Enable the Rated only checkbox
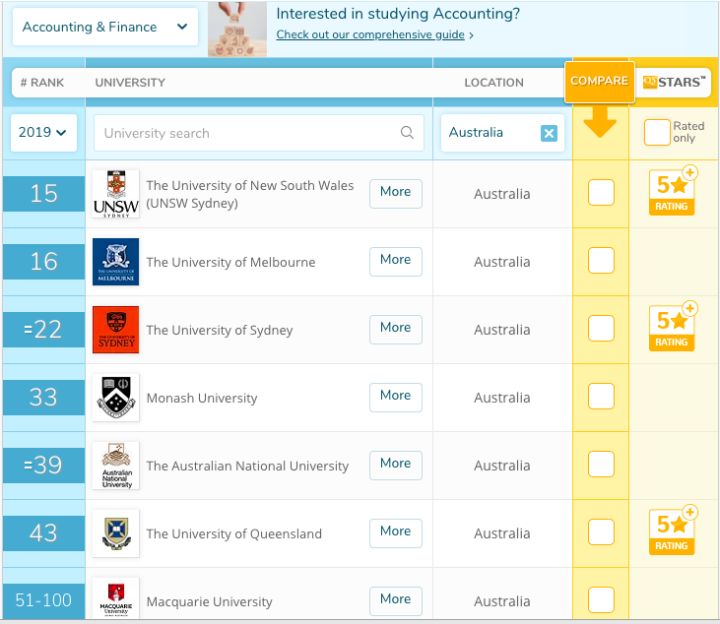The image size is (720, 624). click(x=657, y=132)
